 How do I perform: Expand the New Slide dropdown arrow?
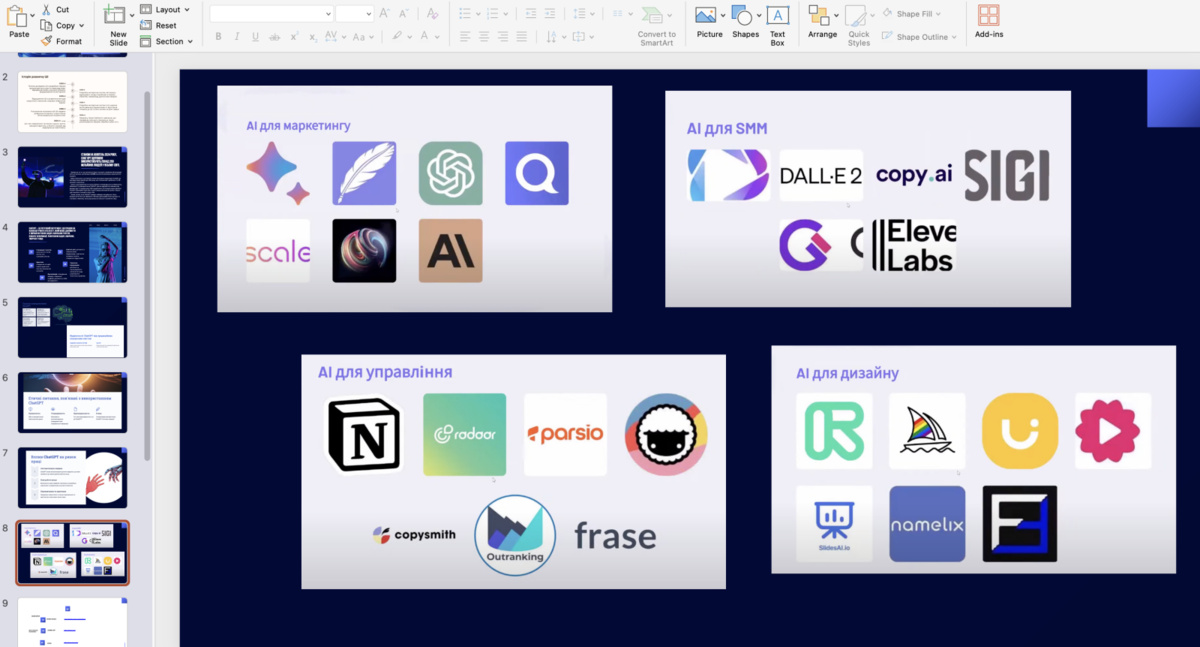tap(132, 16)
